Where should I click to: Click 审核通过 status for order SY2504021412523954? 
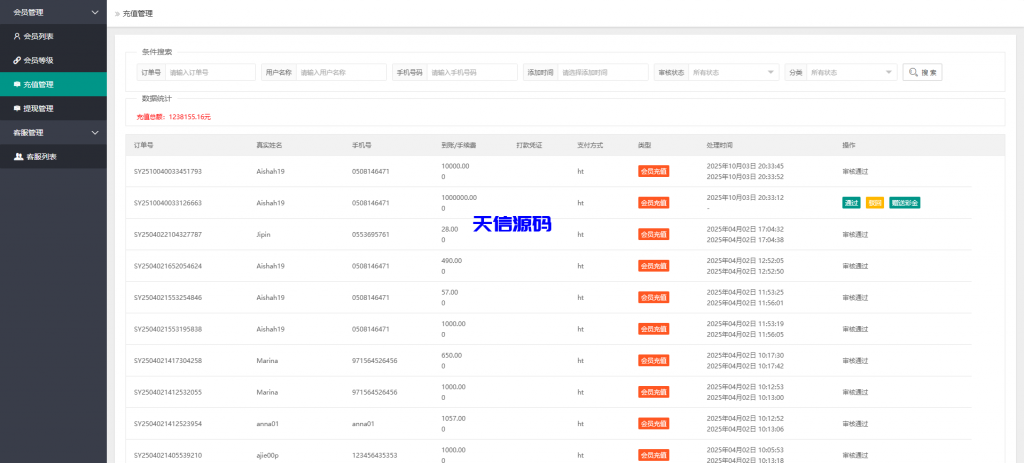pyautogui.click(x=856, y=424)
